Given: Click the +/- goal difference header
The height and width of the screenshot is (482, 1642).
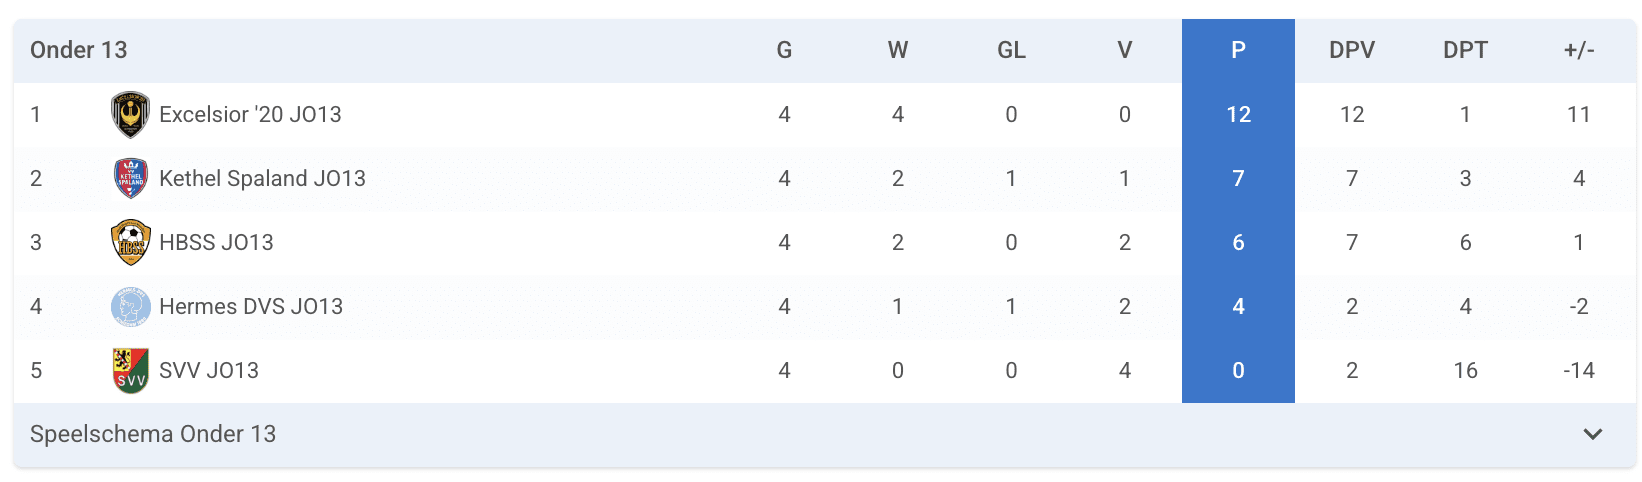Looking at the screenshot, I should (x=1579, y=51).
